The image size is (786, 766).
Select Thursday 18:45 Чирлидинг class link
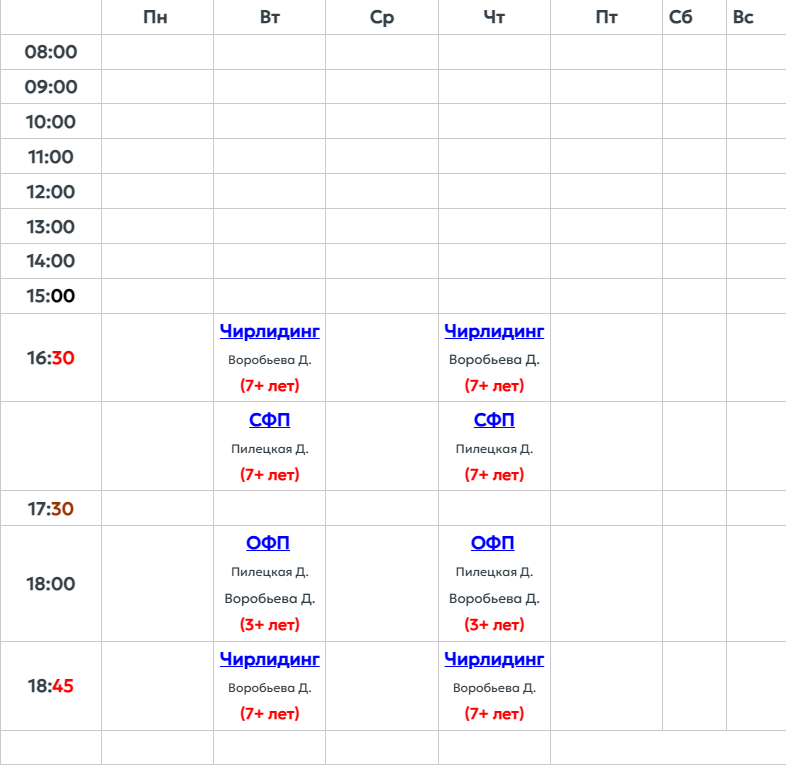(x=494, y=659)
